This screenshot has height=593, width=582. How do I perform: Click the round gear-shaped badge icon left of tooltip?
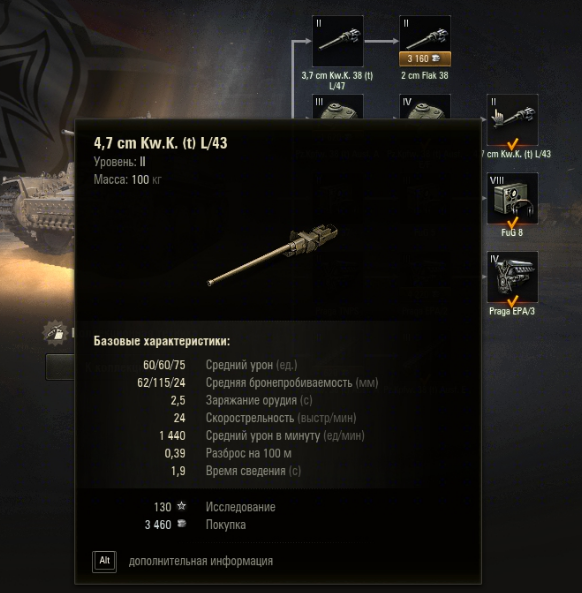pyautogui.click(x=56, y=332)
